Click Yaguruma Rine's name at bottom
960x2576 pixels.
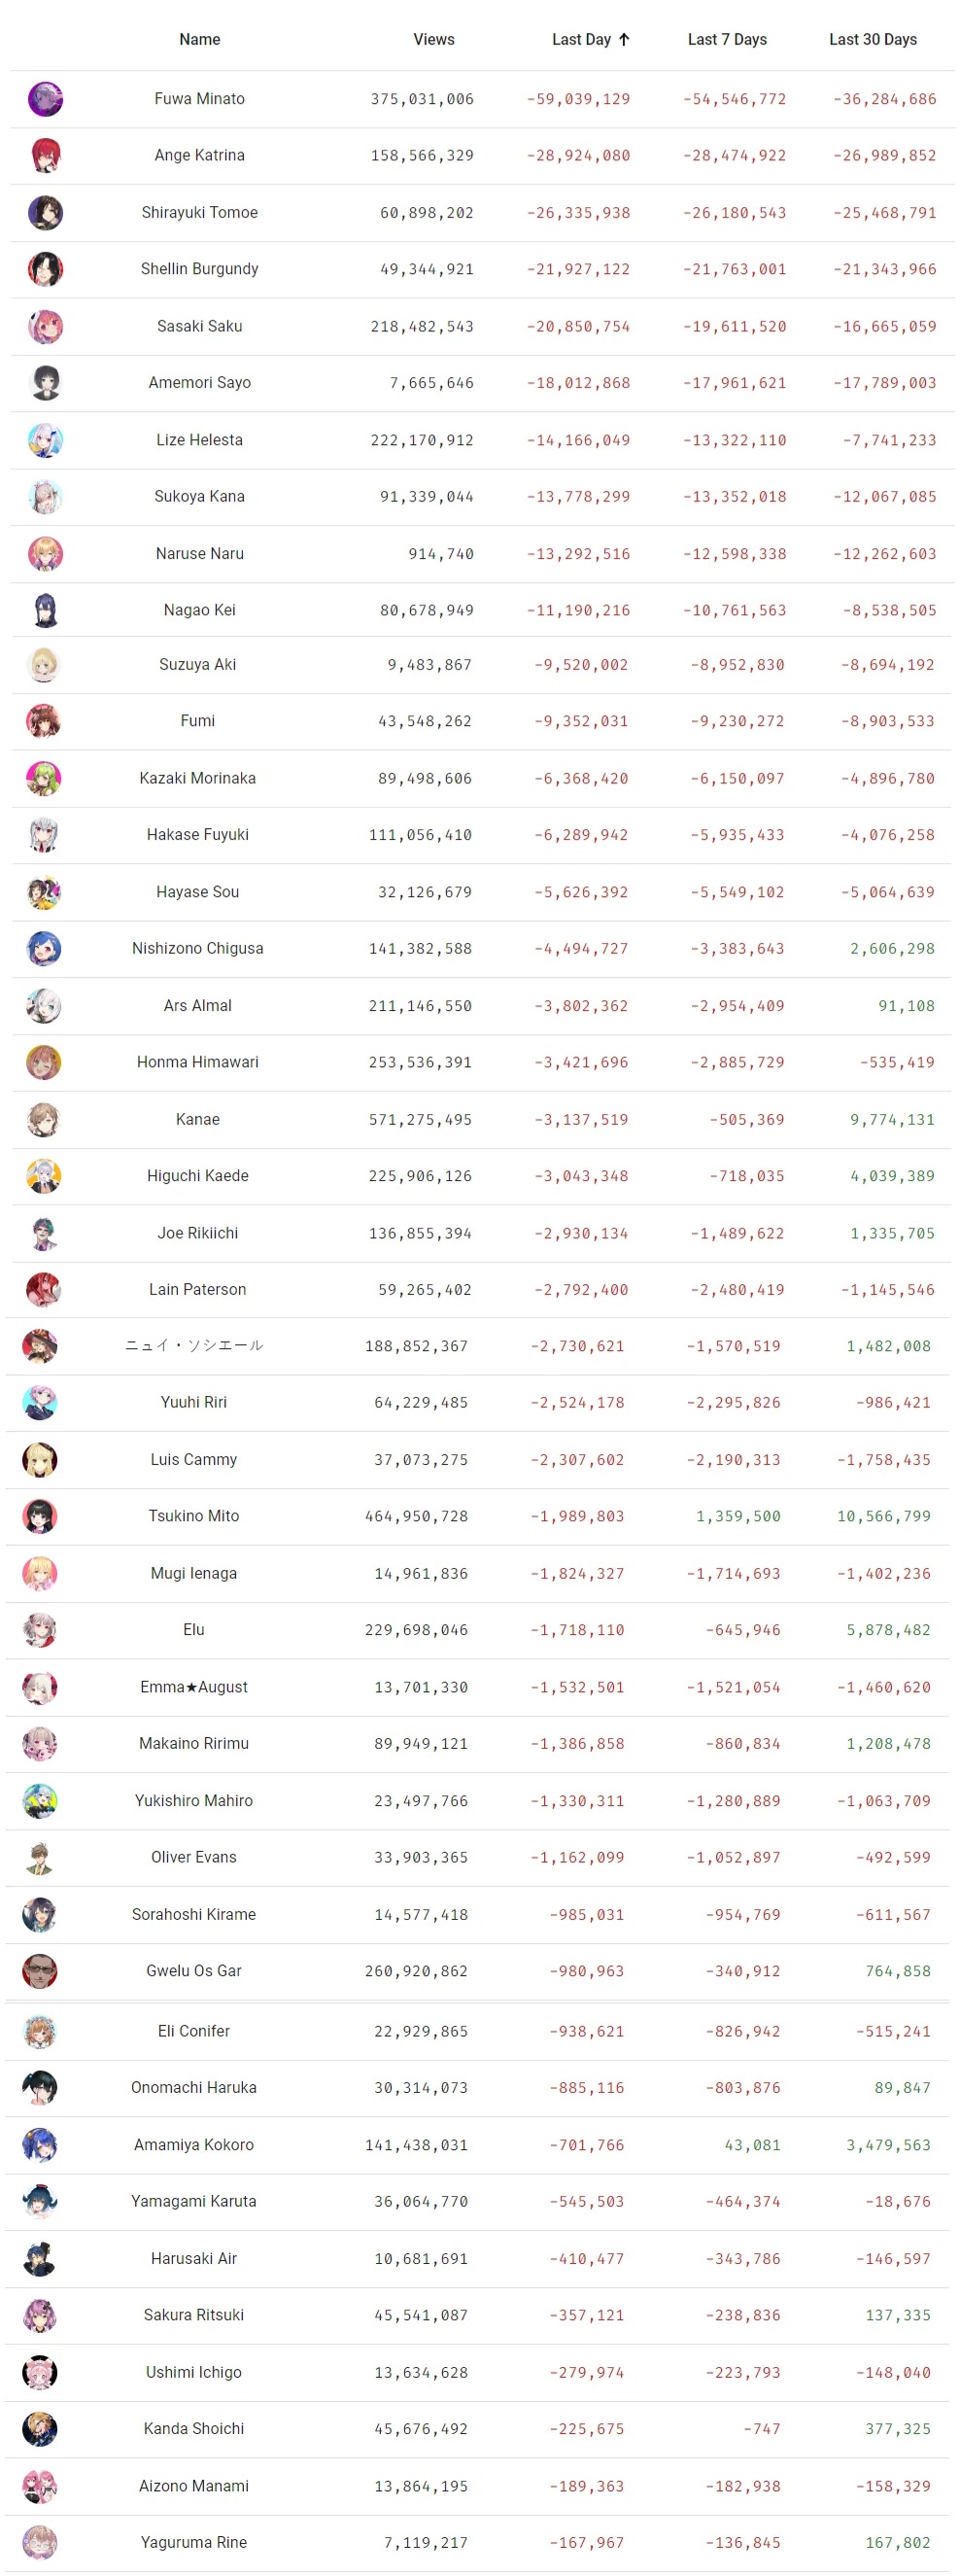tap(194, 2543)
